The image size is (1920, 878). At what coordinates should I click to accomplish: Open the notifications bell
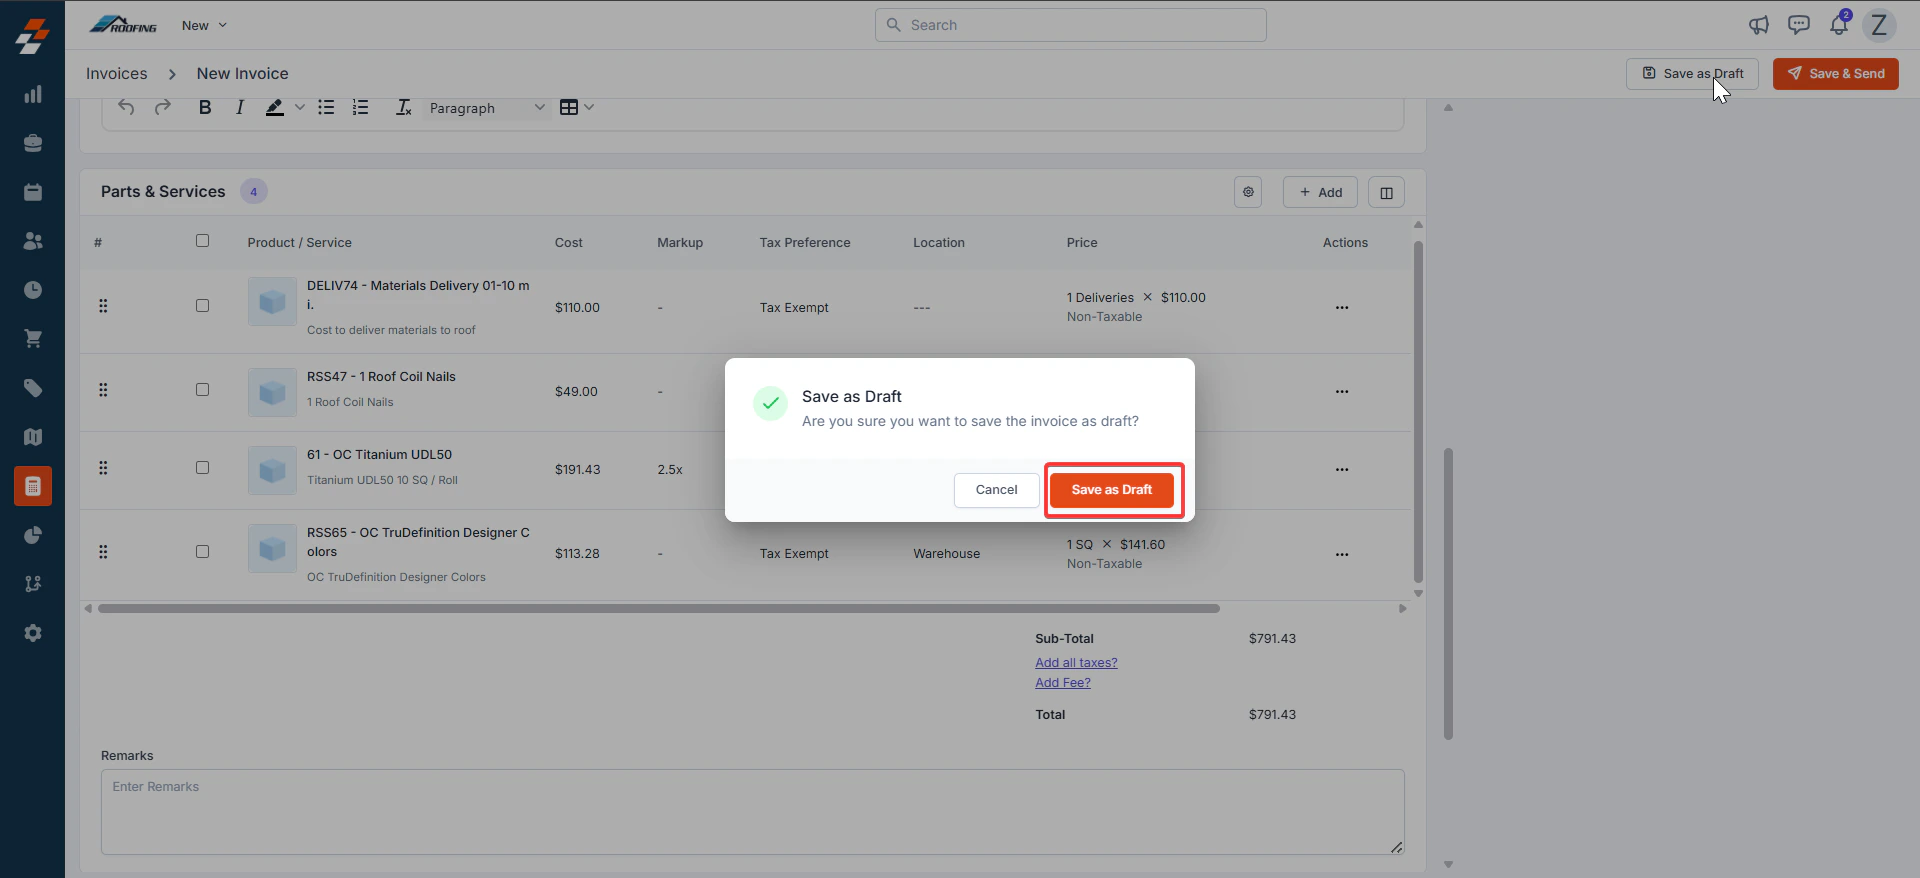pyautogui.click(x=1839, y=25)
